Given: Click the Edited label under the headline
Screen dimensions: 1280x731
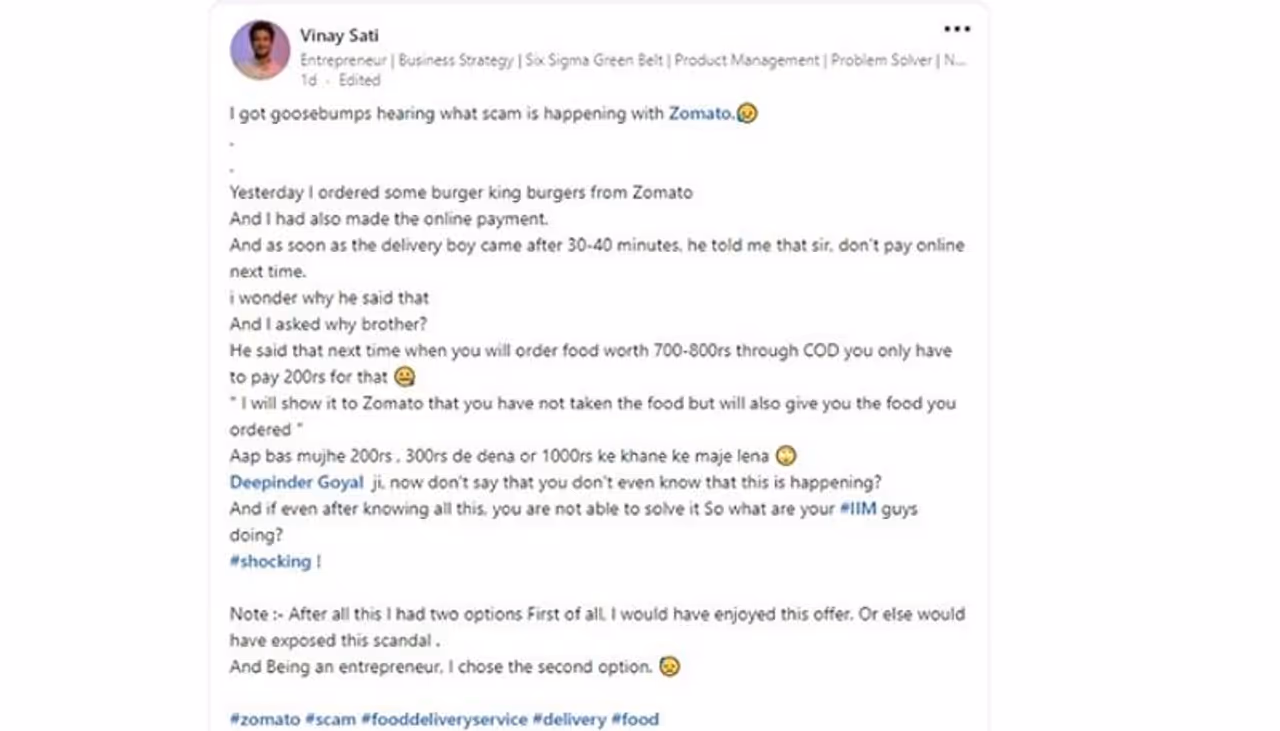Looking at the screenshot, I should 359,80.
